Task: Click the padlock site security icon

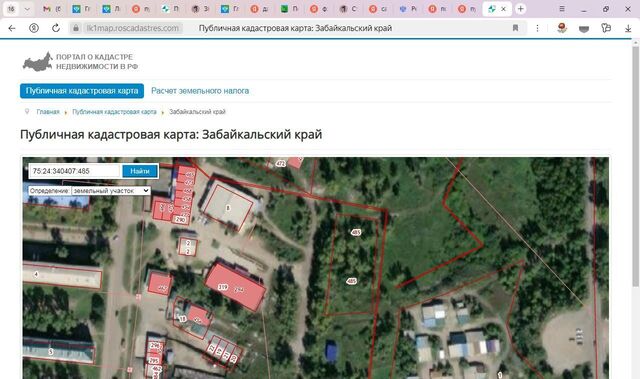Action: click(x=76, y=28)
